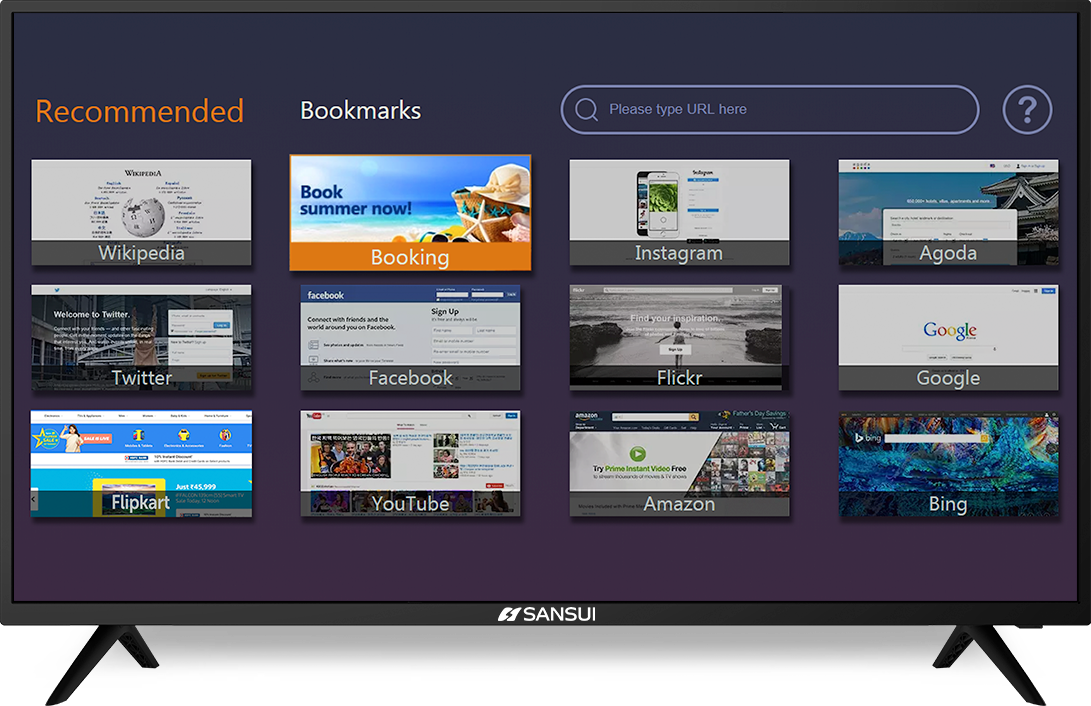Open the Google tile
Screen dimensions: 1091x706
point(948,337)
